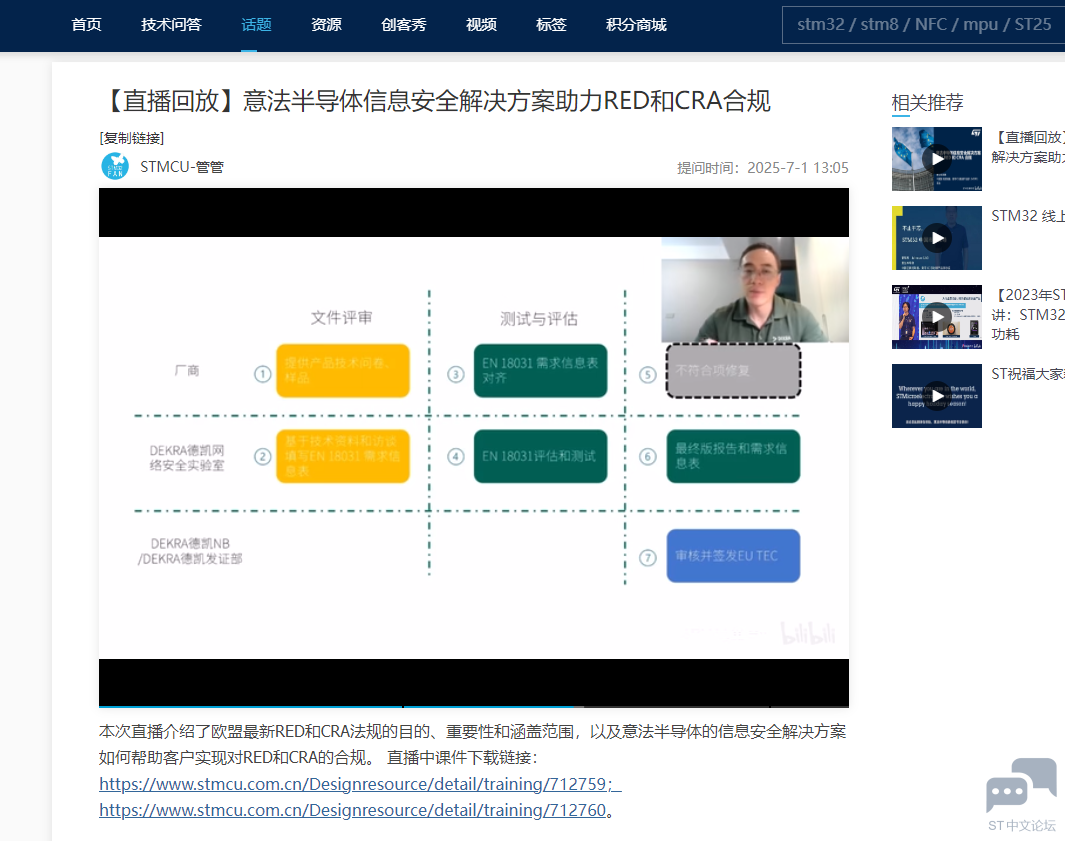
Task: Open the ST祝福大家 recommended title link
Action: pos(1028,374)
